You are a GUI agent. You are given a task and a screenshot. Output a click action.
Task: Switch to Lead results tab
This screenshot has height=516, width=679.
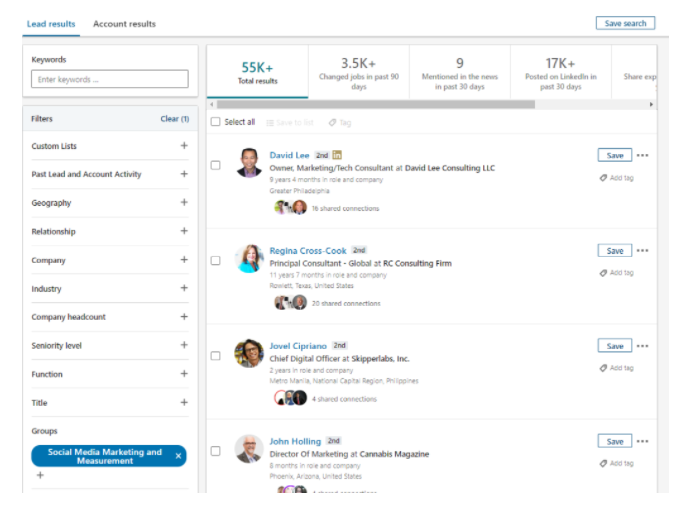pyautogui.click(x=51, y=24)
